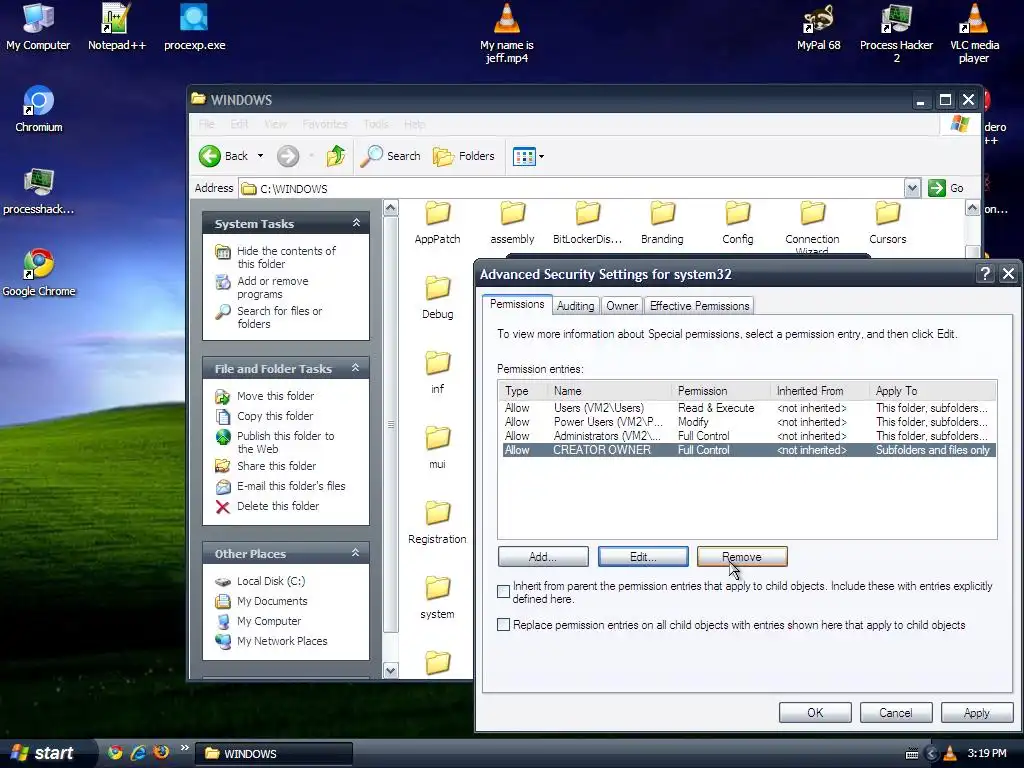The height and width of the screenshot is (768, 1024).
Task: Click the Edit... permission button
Action: tap(643, 556)
